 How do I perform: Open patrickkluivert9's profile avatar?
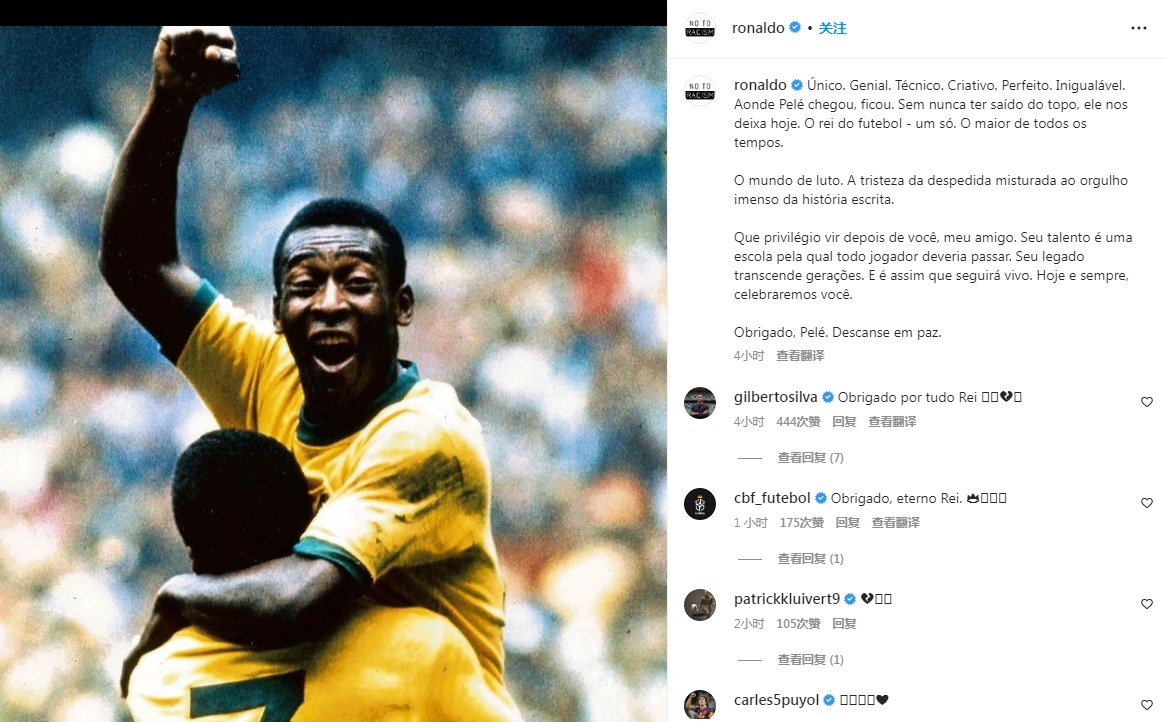coord(699,605)
